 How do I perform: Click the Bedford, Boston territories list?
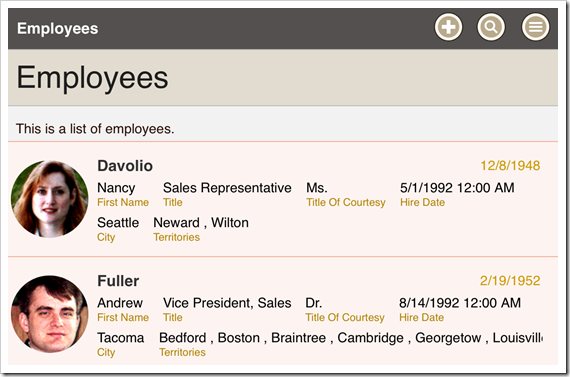[351, 338]
